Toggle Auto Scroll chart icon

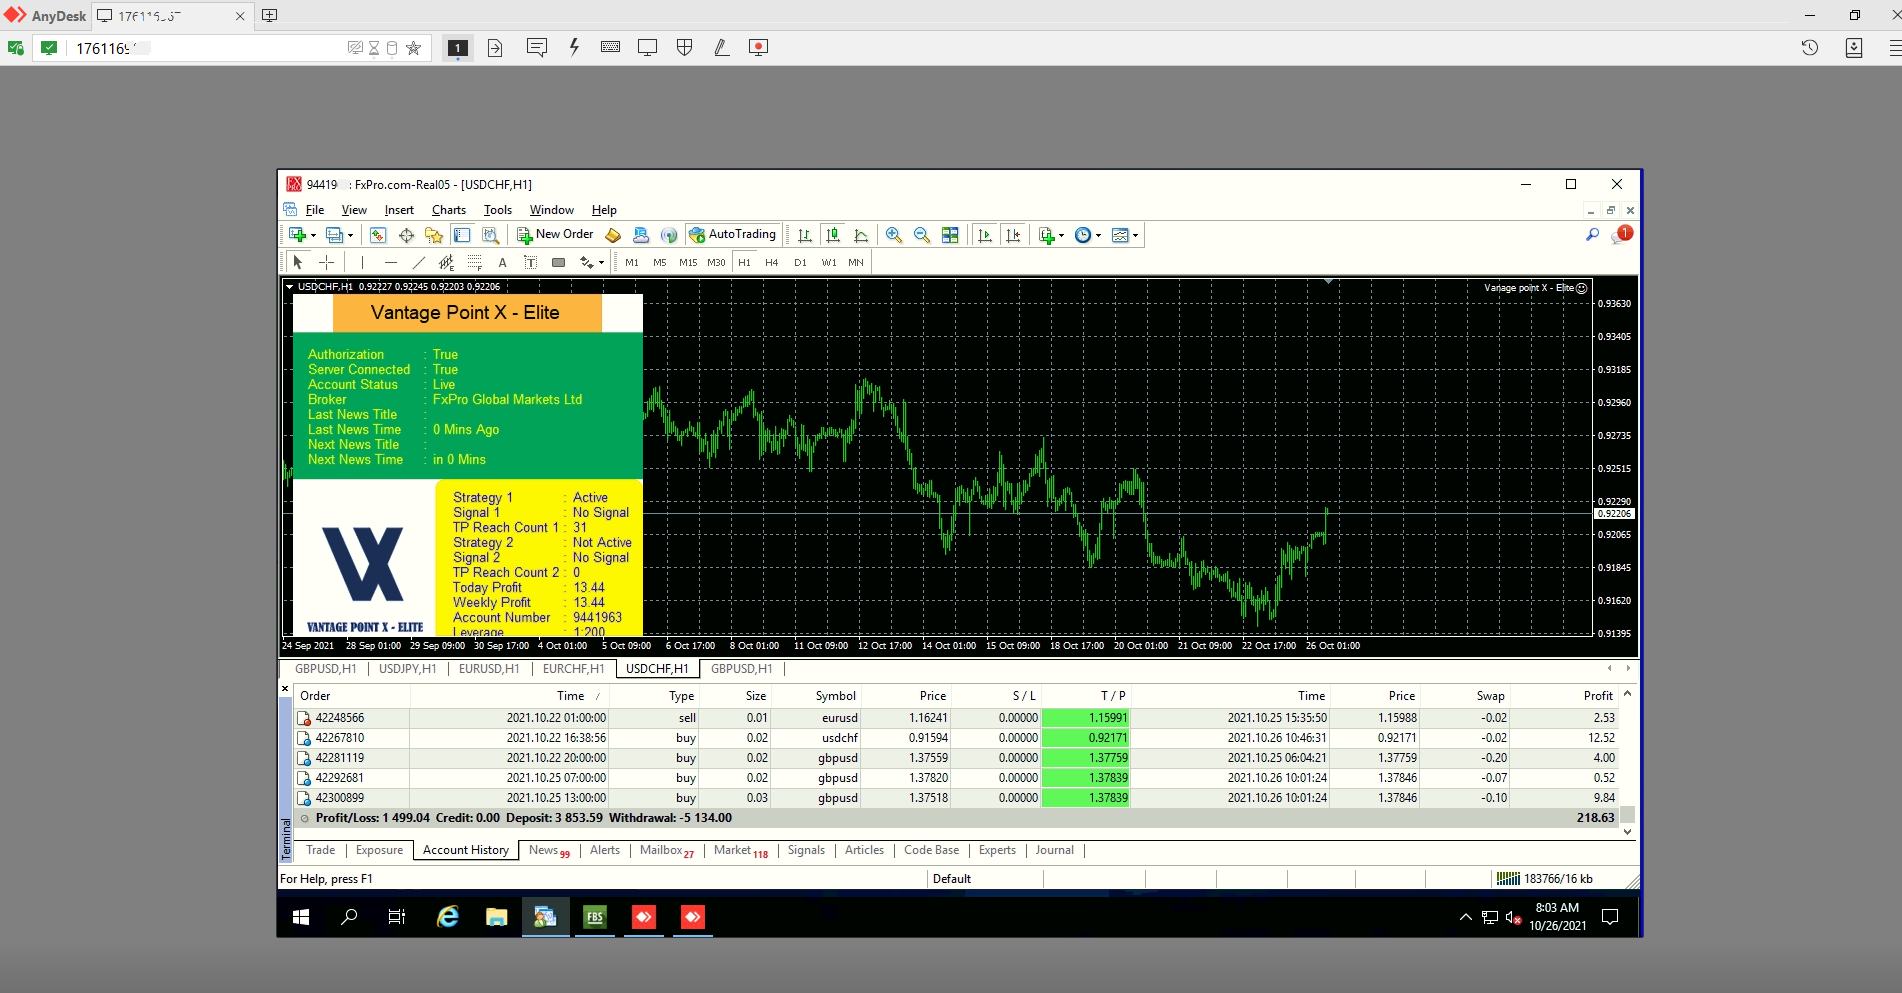click(985, 235)
